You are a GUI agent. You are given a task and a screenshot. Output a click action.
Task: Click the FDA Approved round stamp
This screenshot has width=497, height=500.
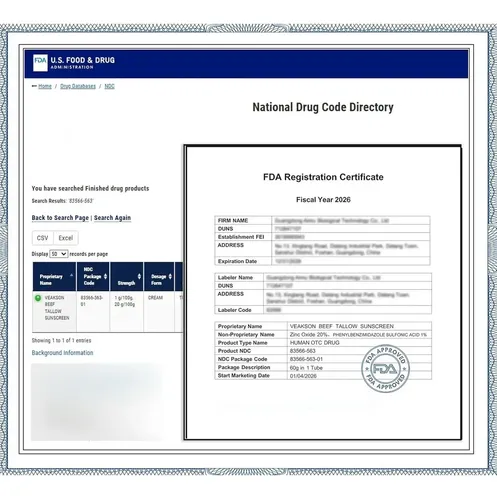385,368
